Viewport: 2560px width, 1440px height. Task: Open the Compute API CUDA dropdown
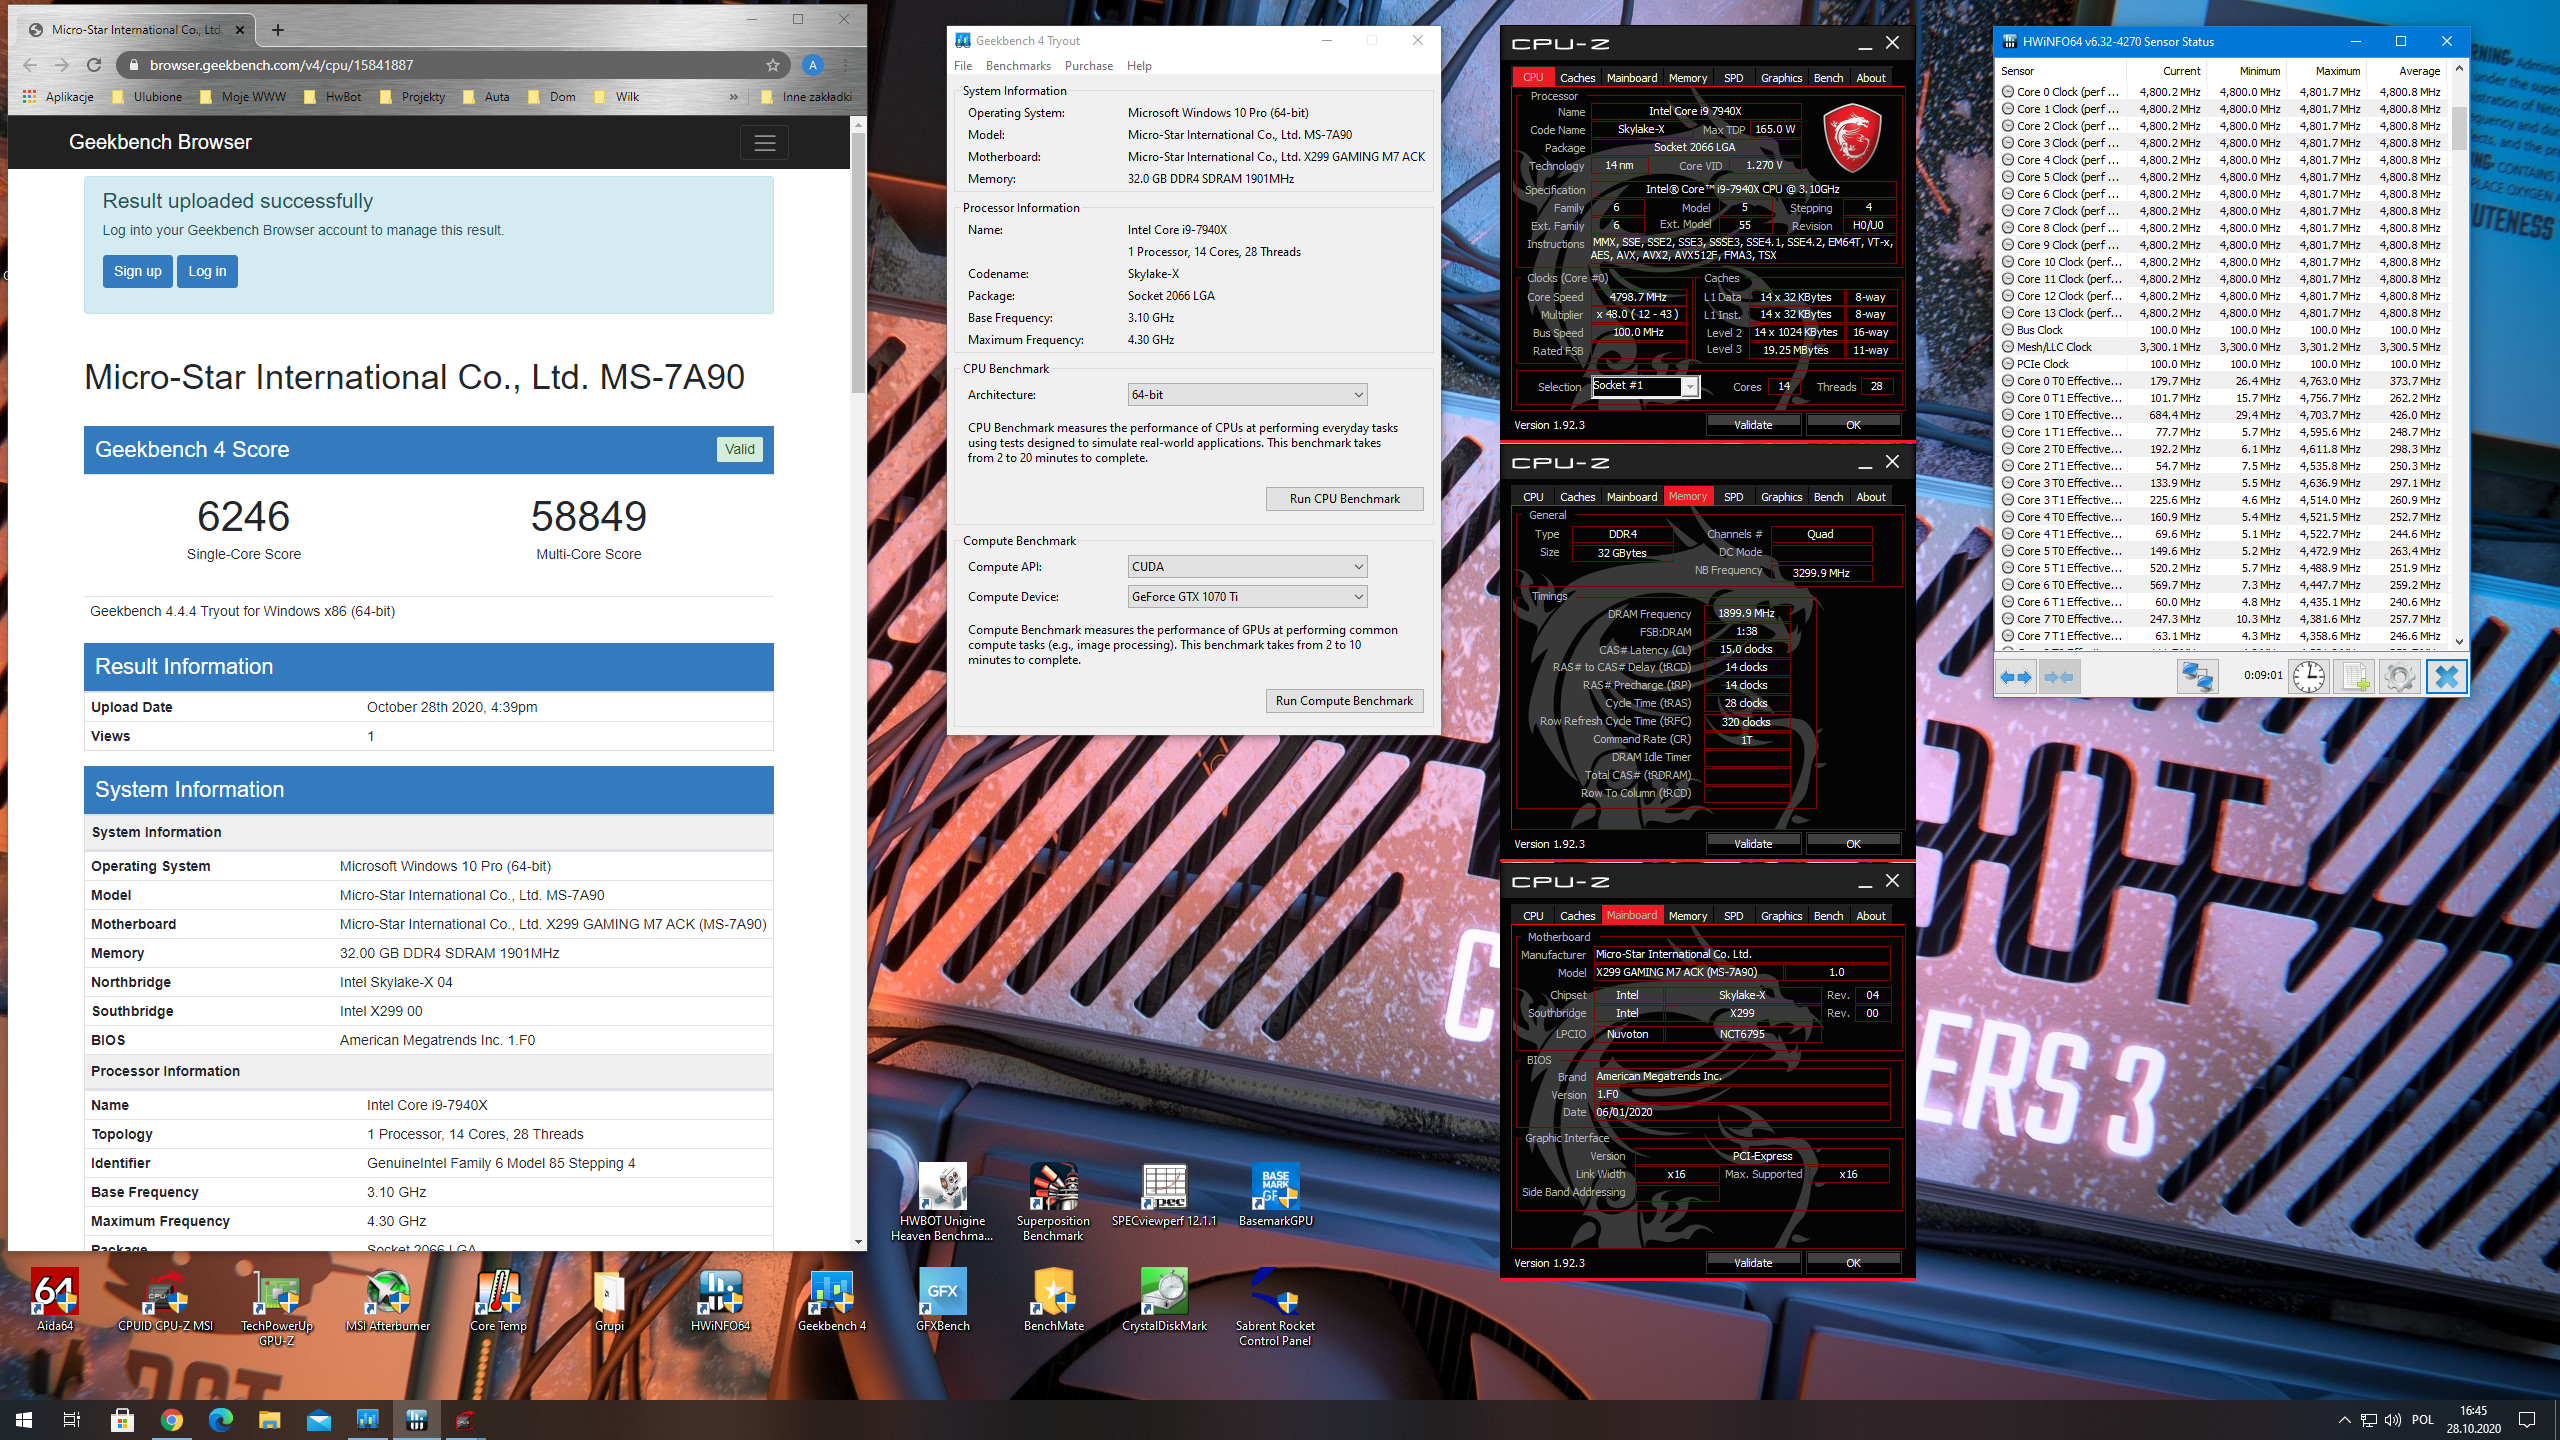[1247, 567]
